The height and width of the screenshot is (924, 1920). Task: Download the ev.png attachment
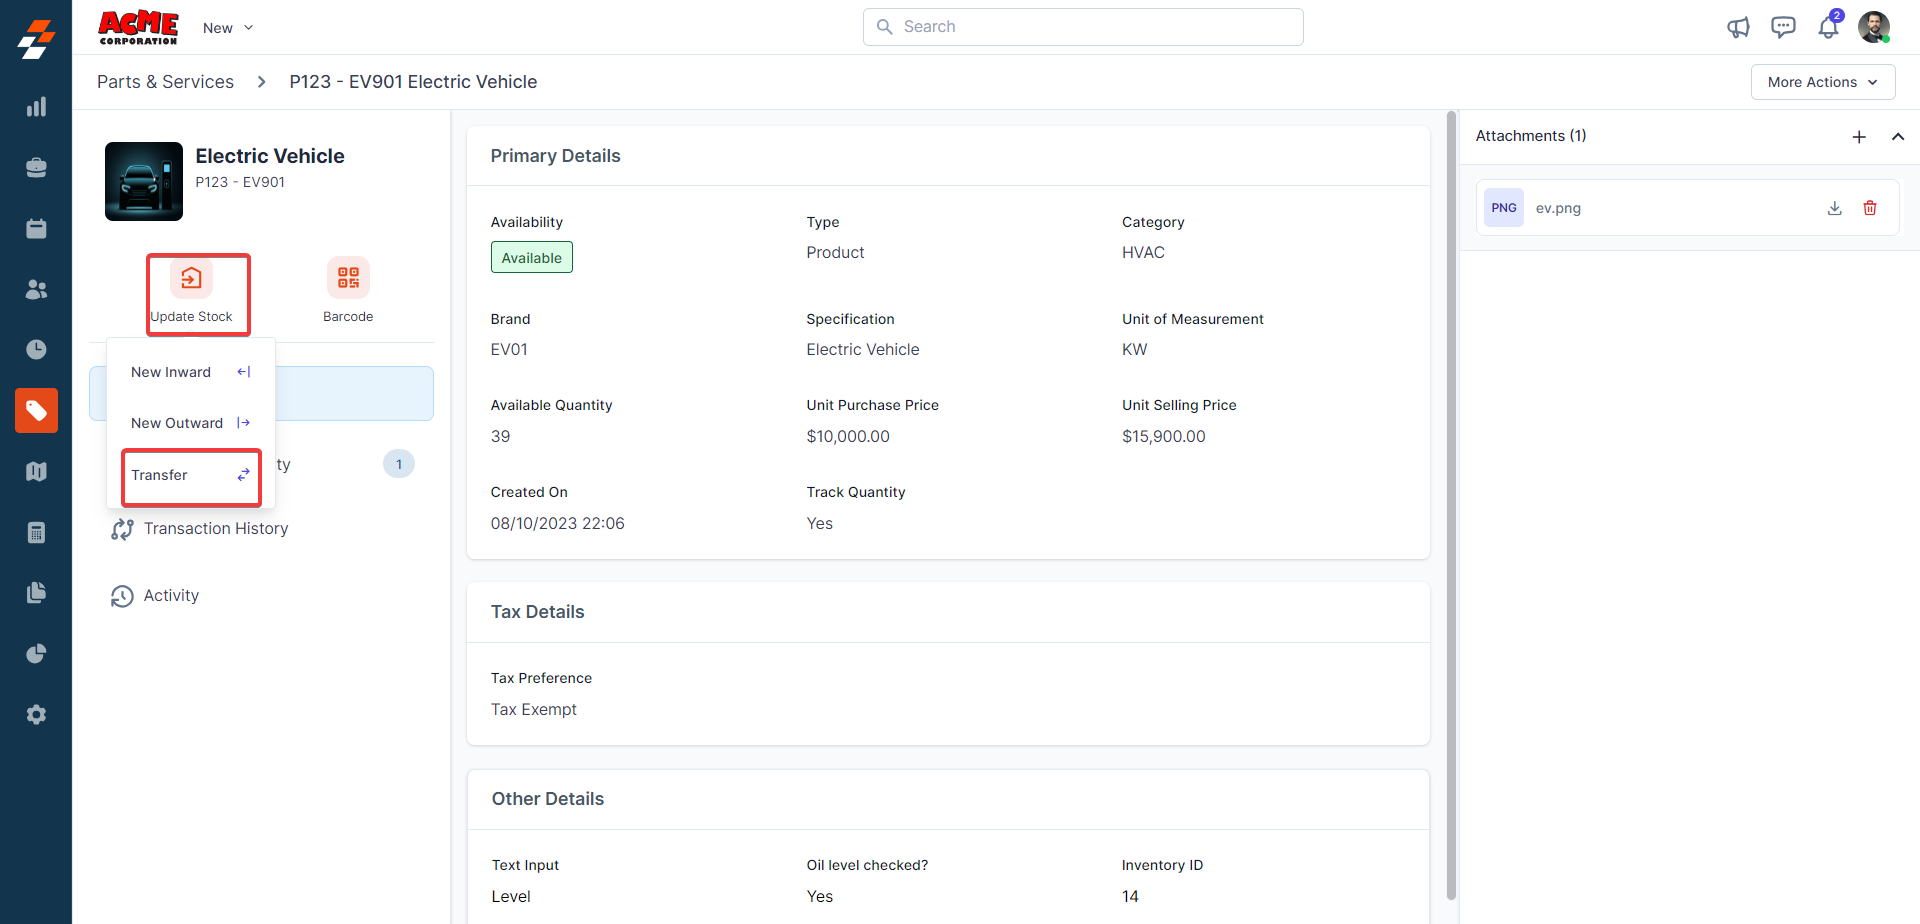[1834, 208]
